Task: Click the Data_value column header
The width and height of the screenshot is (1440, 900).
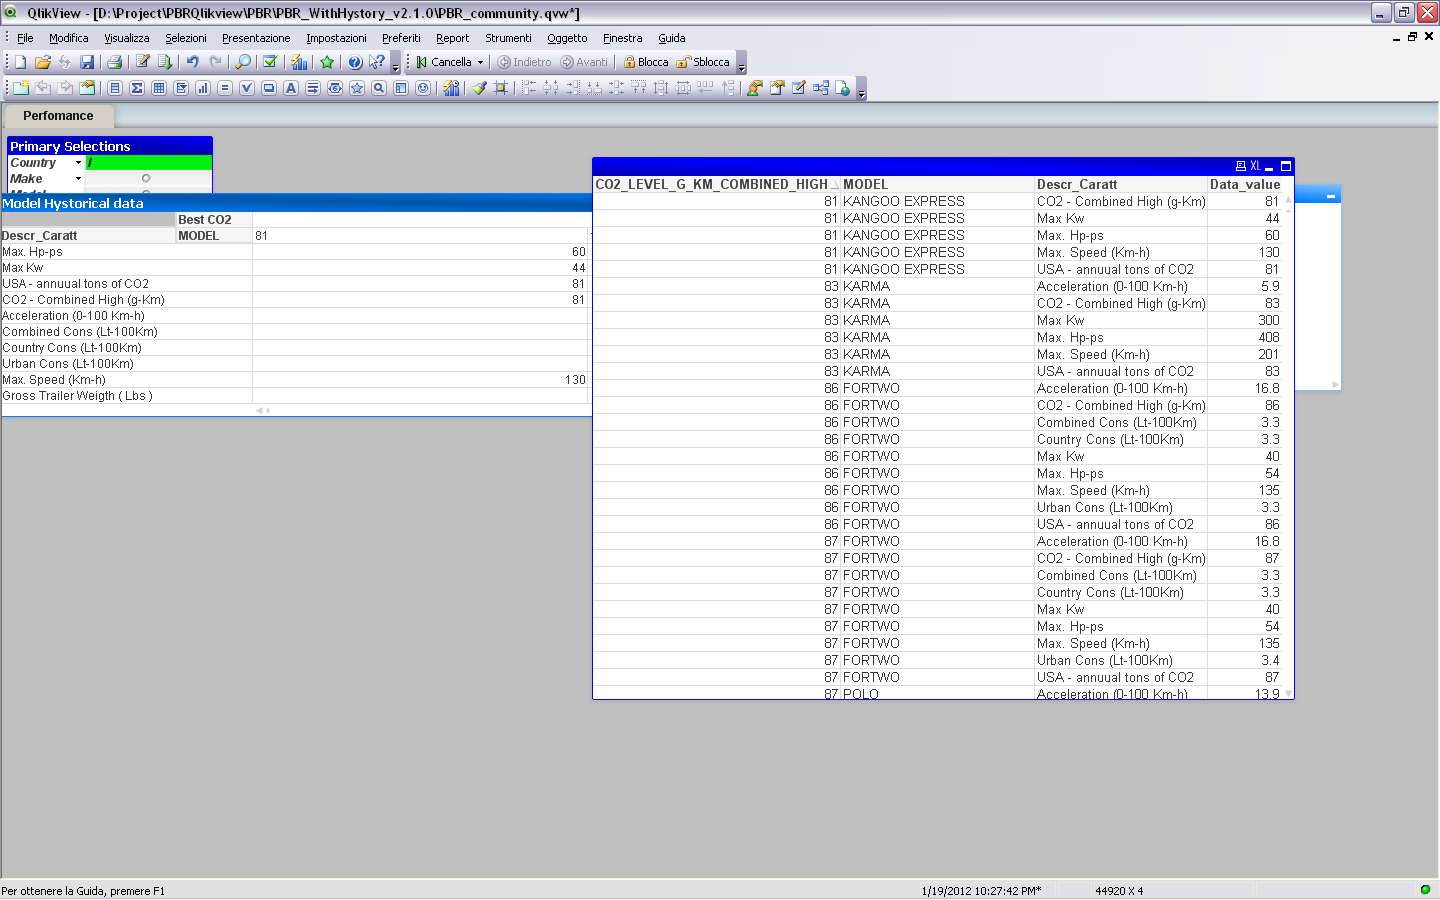Action: point(1245,184)
